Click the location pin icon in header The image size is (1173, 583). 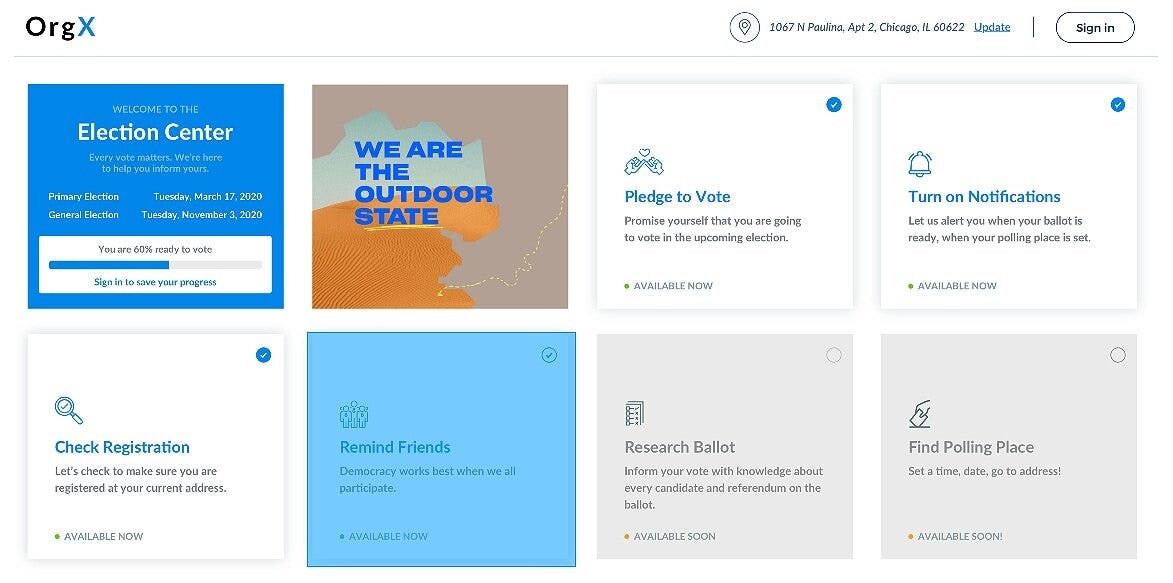pyautogui.click(x=744, y=28)
